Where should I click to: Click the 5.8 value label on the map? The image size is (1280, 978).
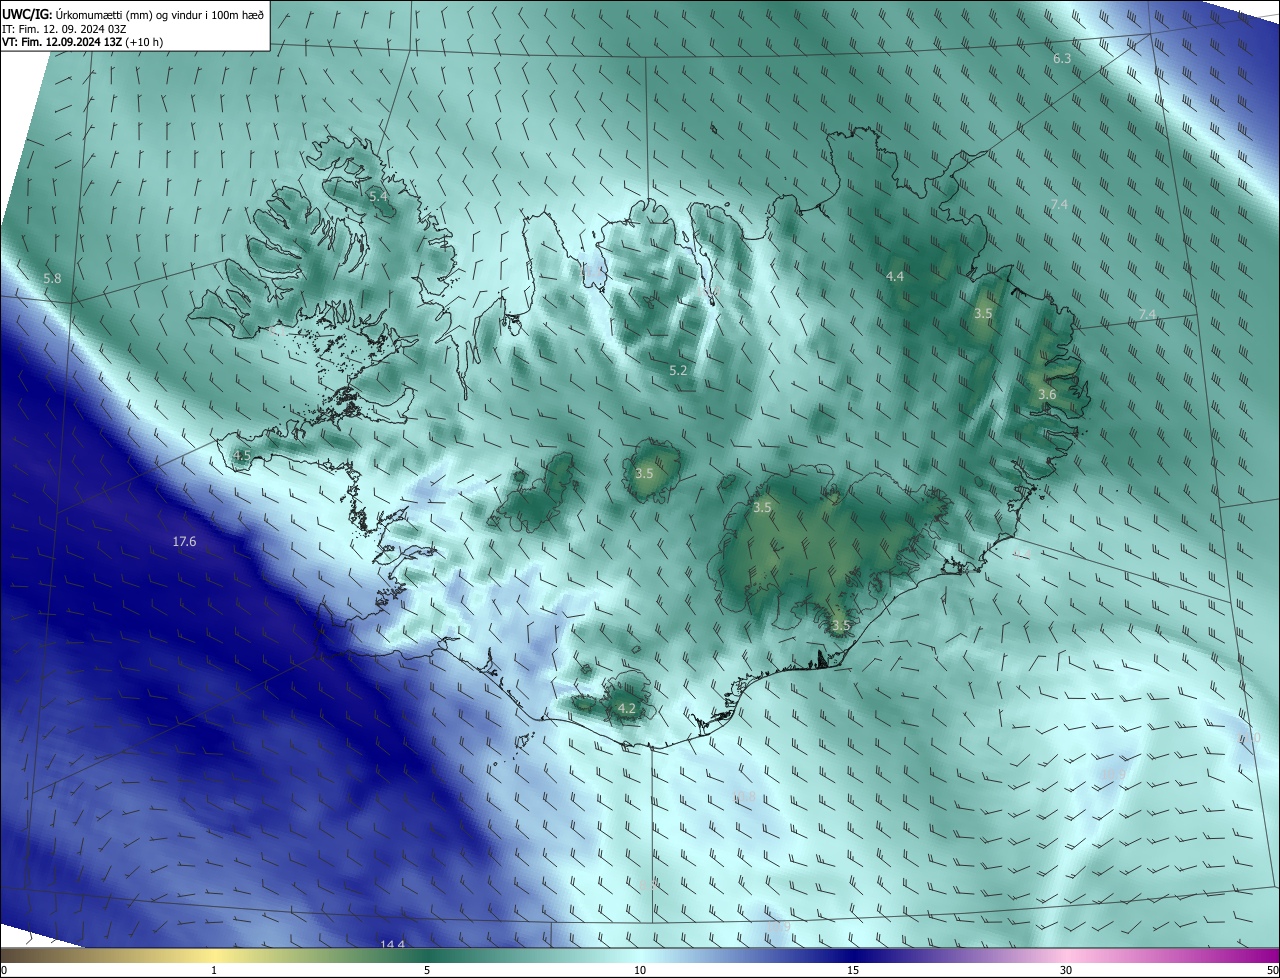click(x=53, y=277)
